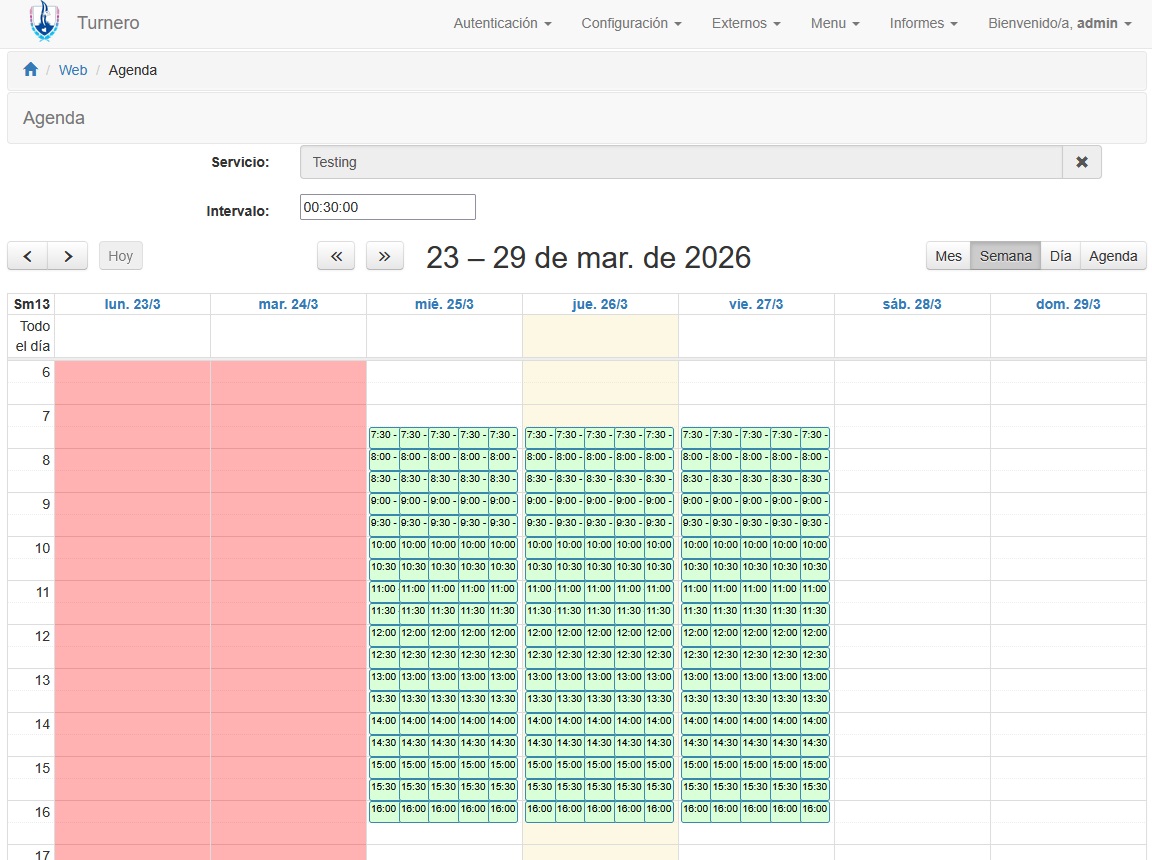Click the Intervalo time input field

(x=387, y=207)
